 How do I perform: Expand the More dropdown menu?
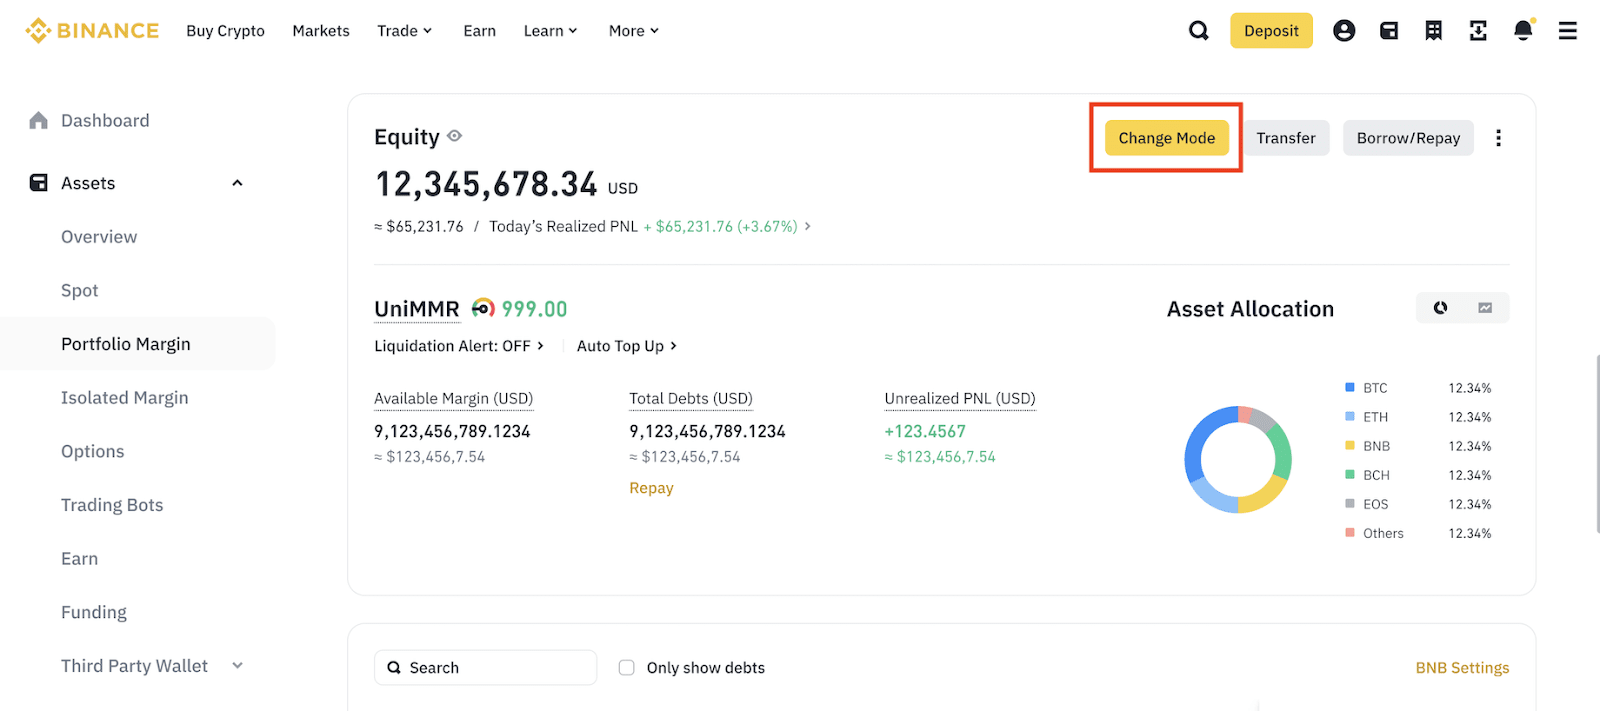634,31
